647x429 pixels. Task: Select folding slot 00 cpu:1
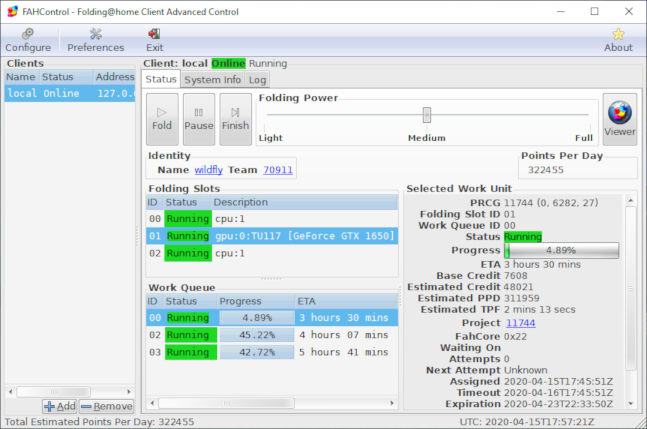point(272,219)
